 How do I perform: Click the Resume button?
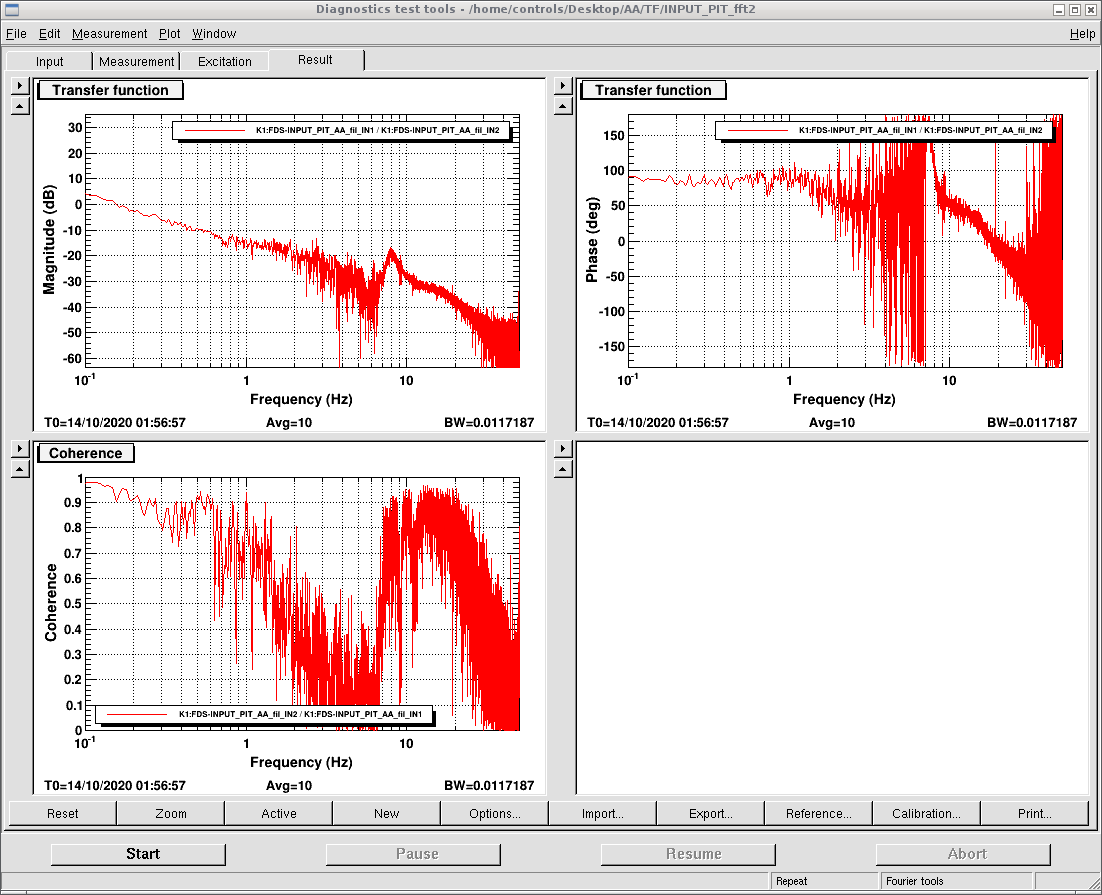coord(688,854)
